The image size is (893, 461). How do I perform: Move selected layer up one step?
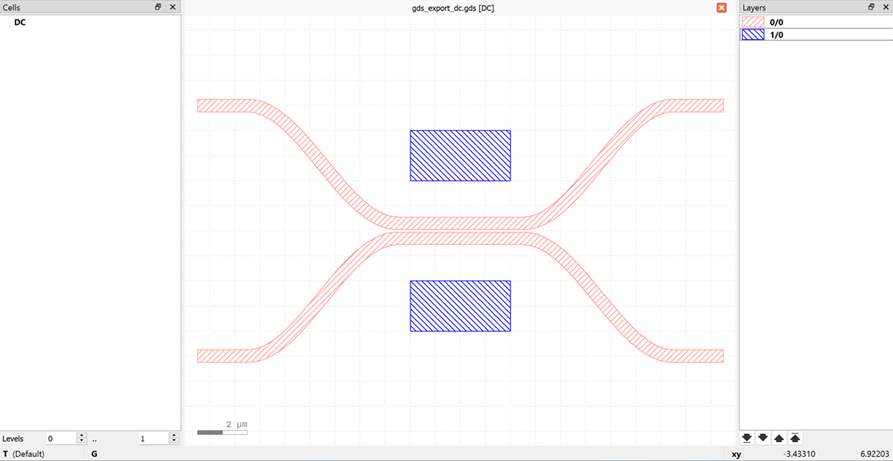tap(779, 438)
